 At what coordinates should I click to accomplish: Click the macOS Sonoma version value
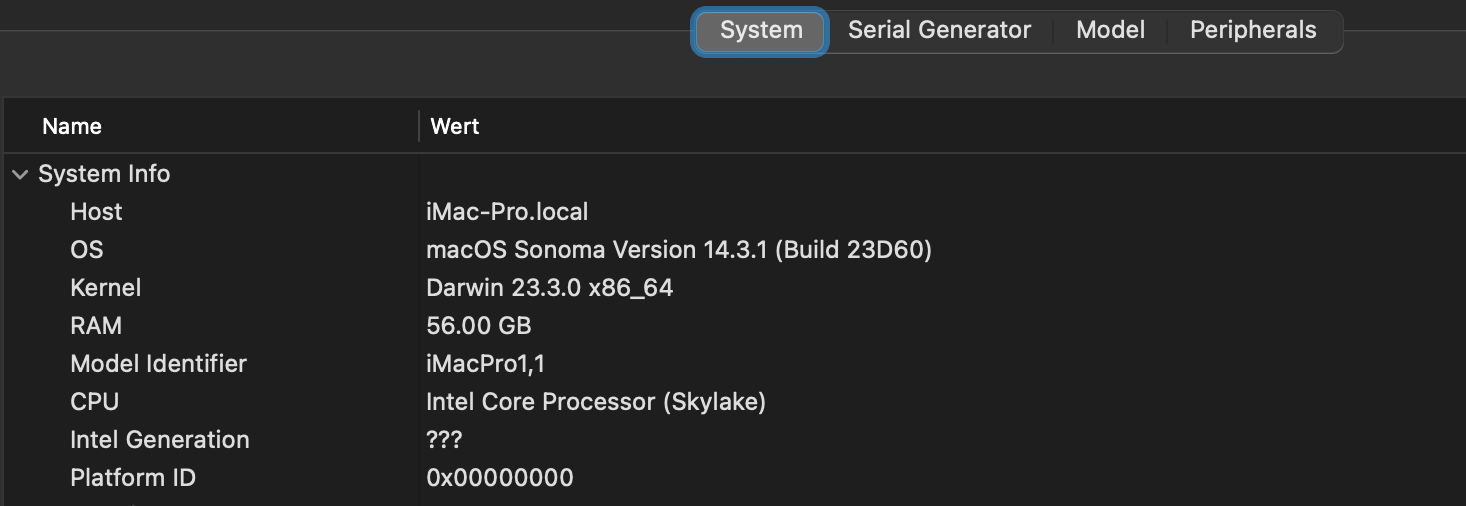pos(679,250)
